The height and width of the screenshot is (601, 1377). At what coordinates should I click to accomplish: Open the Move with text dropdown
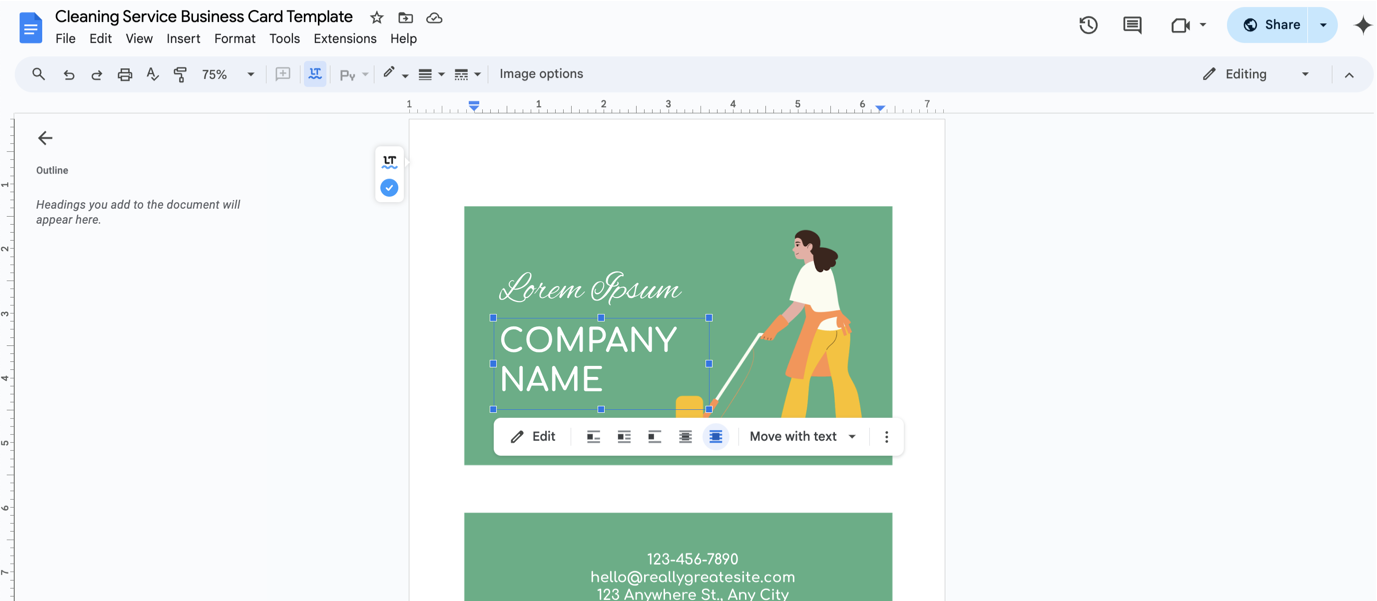(802, 436)
